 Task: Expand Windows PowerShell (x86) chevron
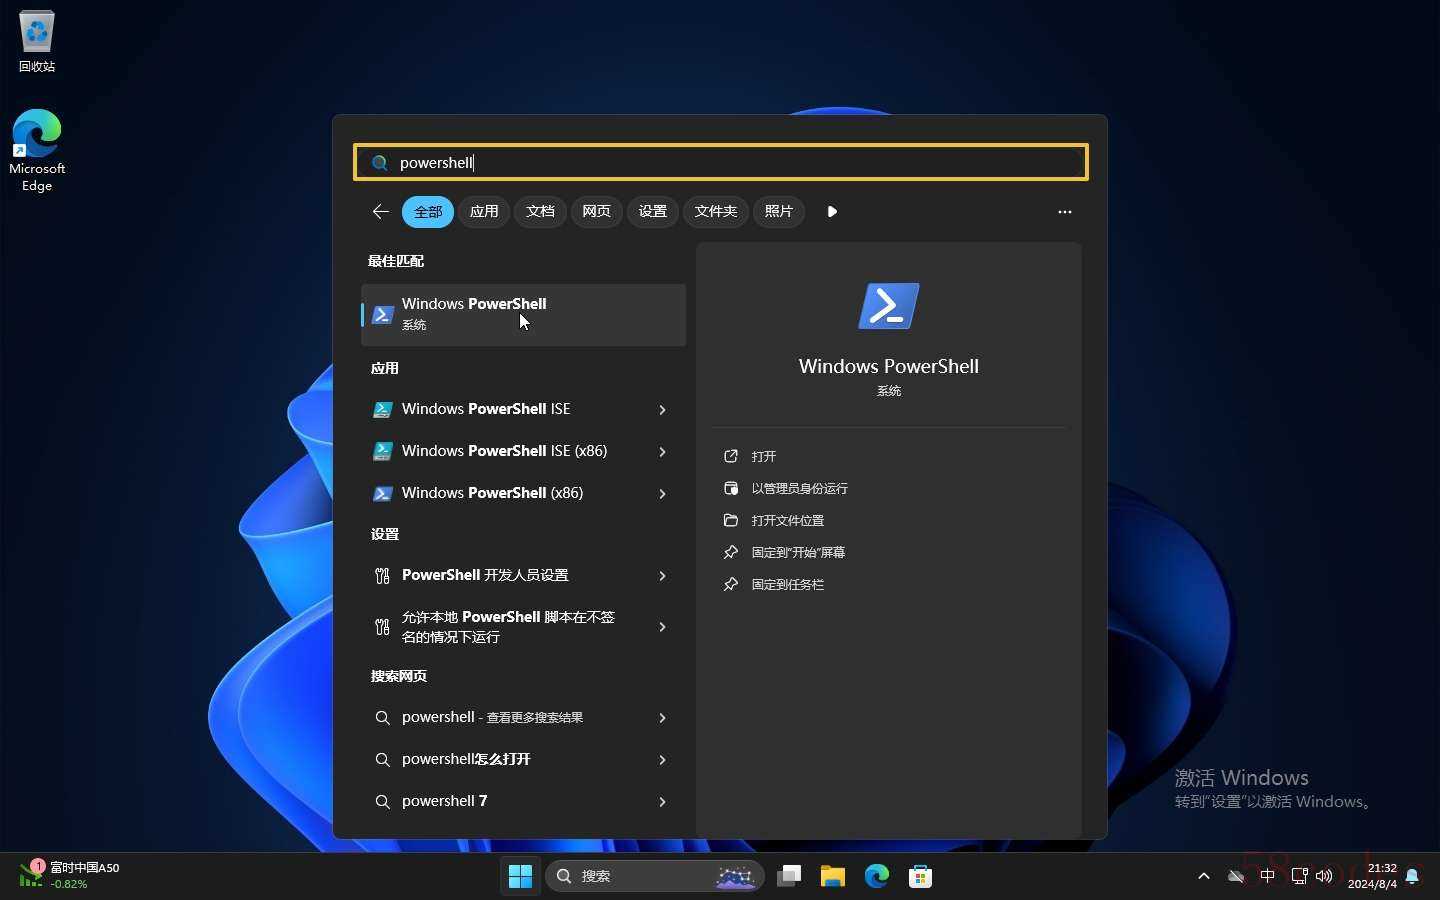[662, 494]
